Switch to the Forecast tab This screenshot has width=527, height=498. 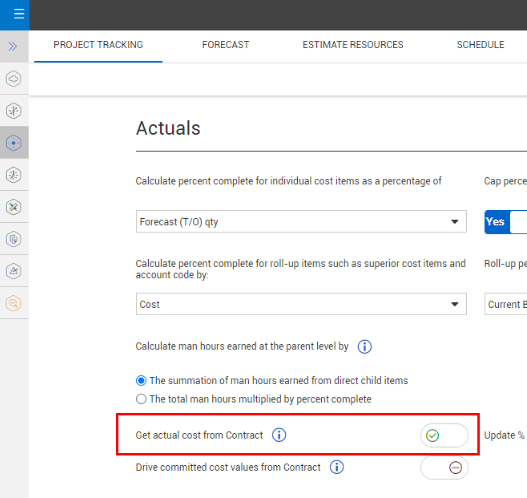point(226,45)
